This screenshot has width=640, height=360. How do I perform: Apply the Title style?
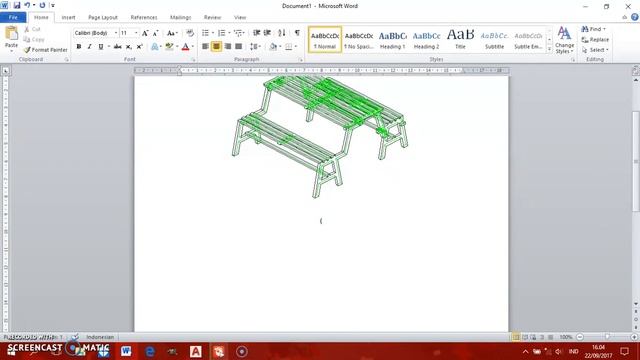pos(460,40)
